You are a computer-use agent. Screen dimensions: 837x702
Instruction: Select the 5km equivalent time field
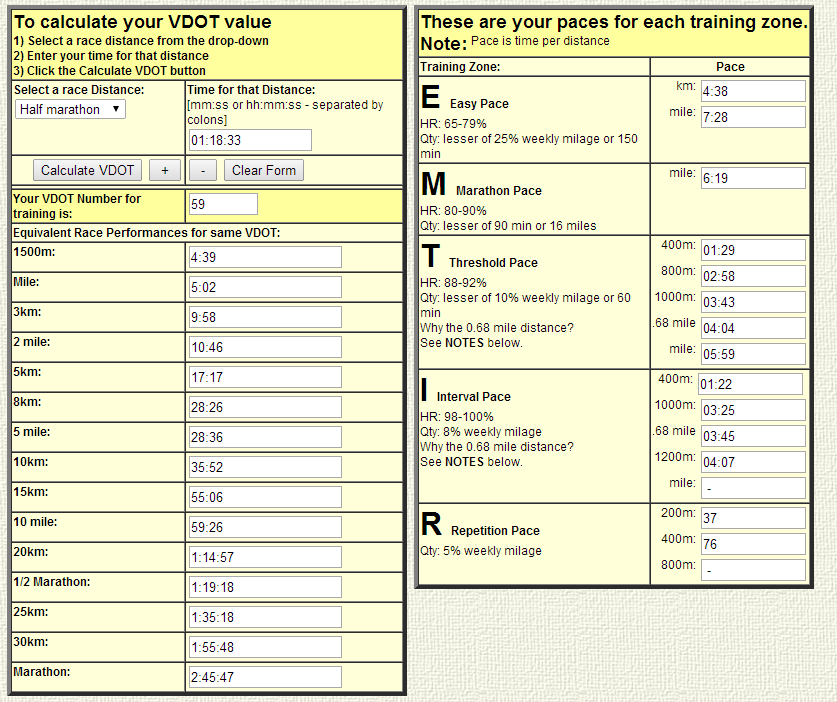click(x=264, y=377)
